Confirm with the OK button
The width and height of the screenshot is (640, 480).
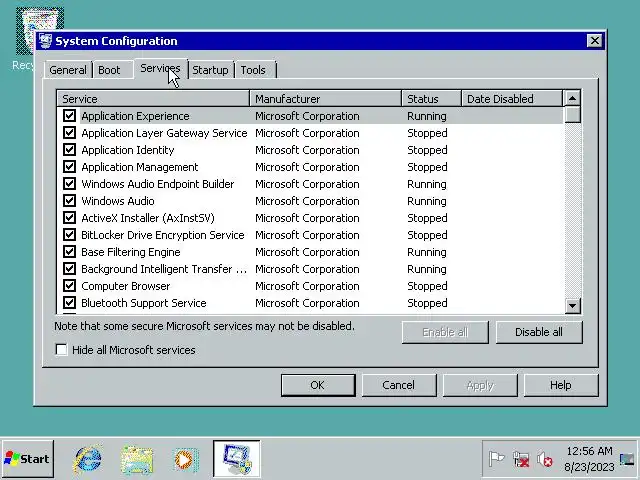(318, 385)
